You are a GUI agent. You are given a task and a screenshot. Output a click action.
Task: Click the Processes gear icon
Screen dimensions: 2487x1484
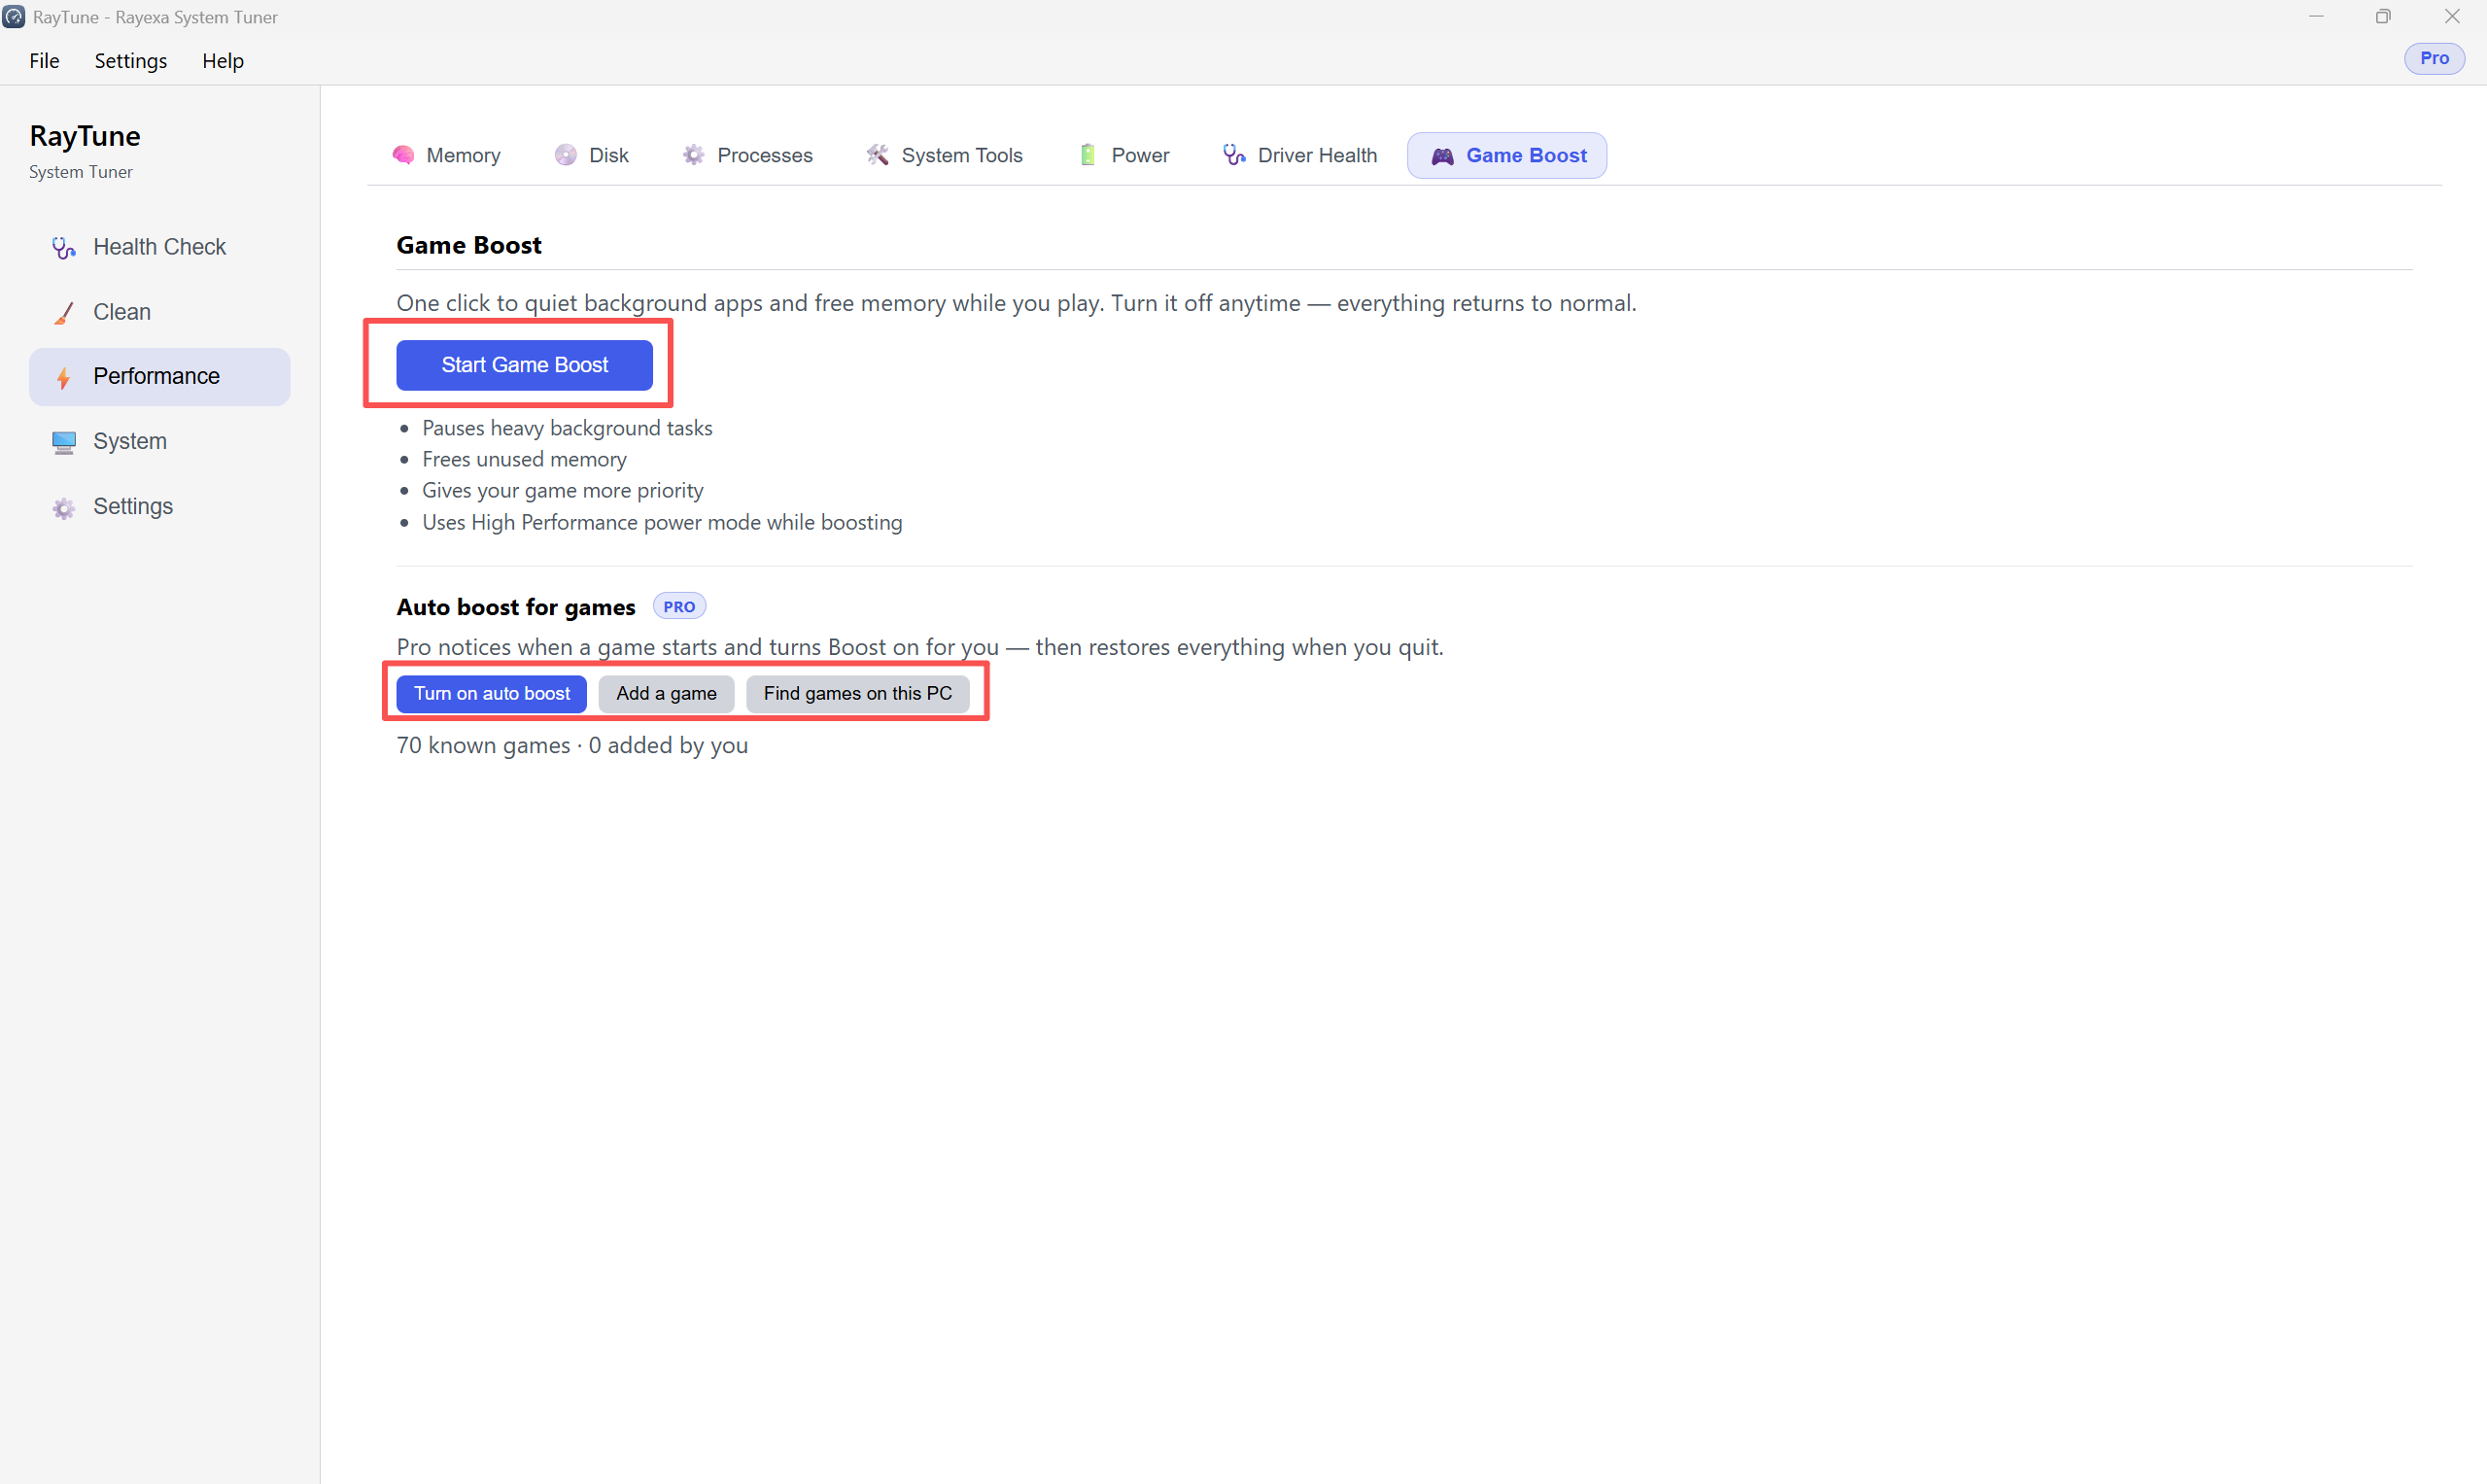[x=694, y=155]
